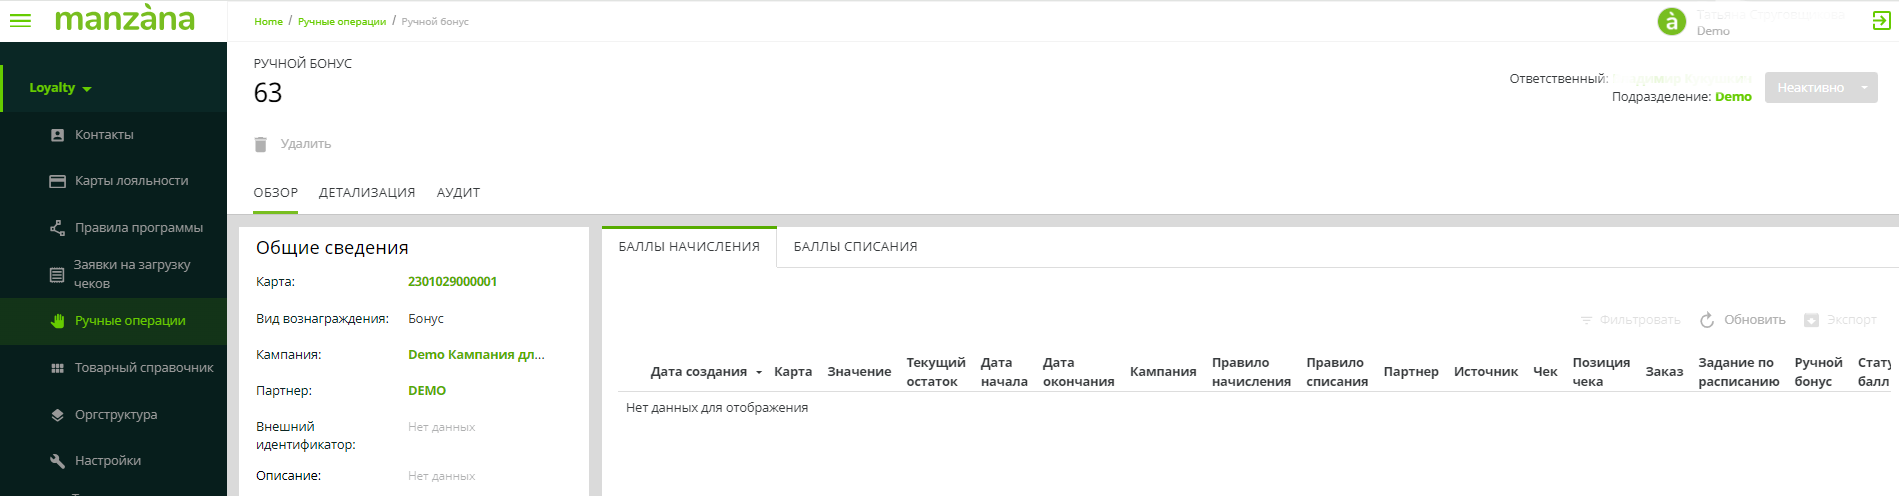Click the hamburger menu icon
The width and height of the screenshot is (1899, 496).
pos(20,20)
